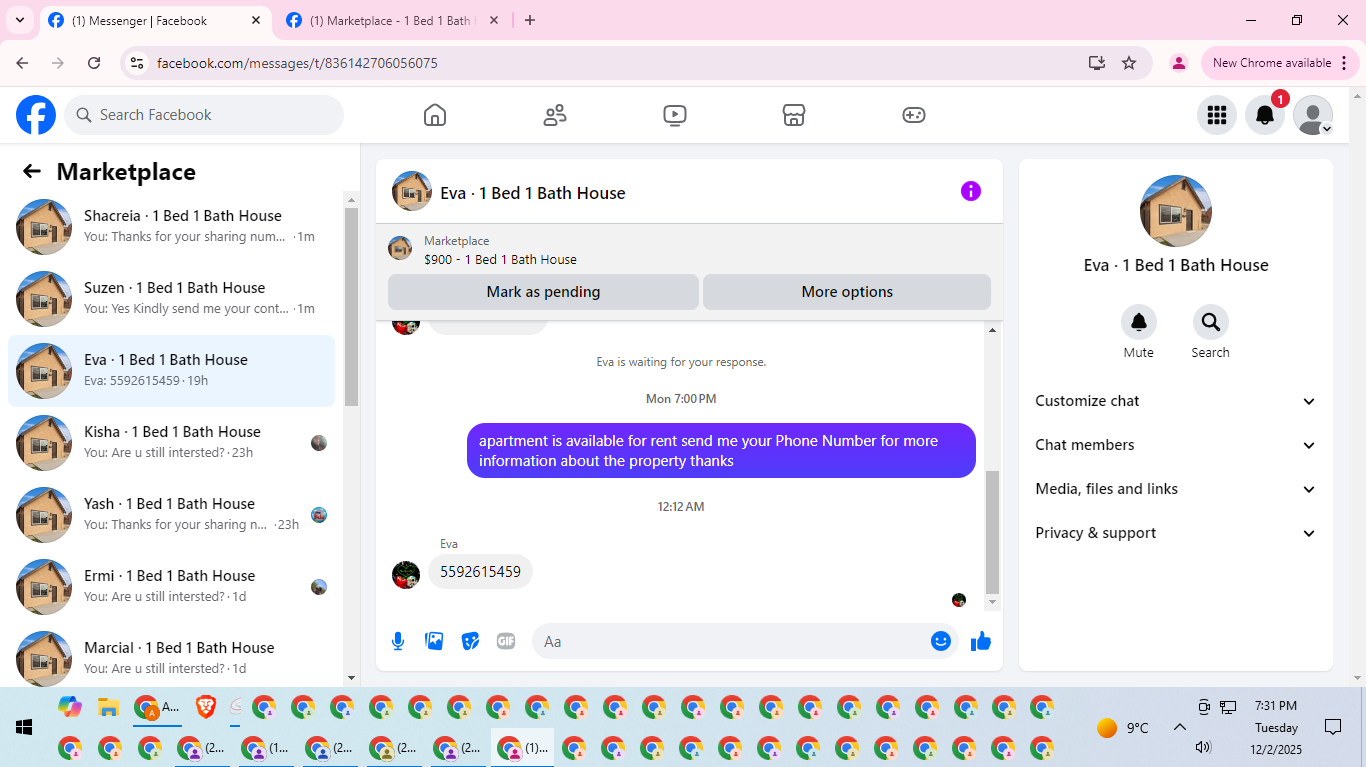The width and height of the screenshot is (1366, 767).
Task: Open Chrome tab search dropdown arrow
Action: 19,20
